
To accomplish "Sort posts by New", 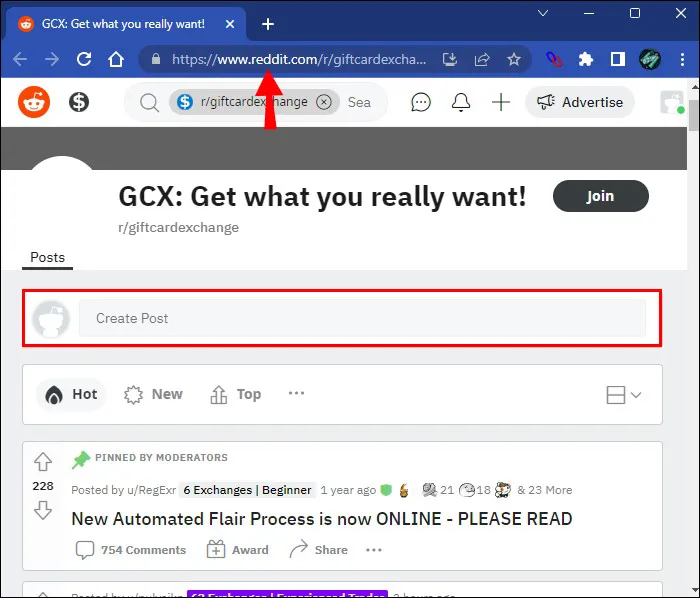I will click(x=153, y=395).
